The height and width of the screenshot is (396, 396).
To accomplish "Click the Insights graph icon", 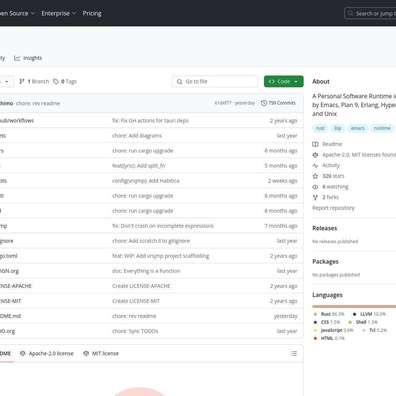I will 17,58.
